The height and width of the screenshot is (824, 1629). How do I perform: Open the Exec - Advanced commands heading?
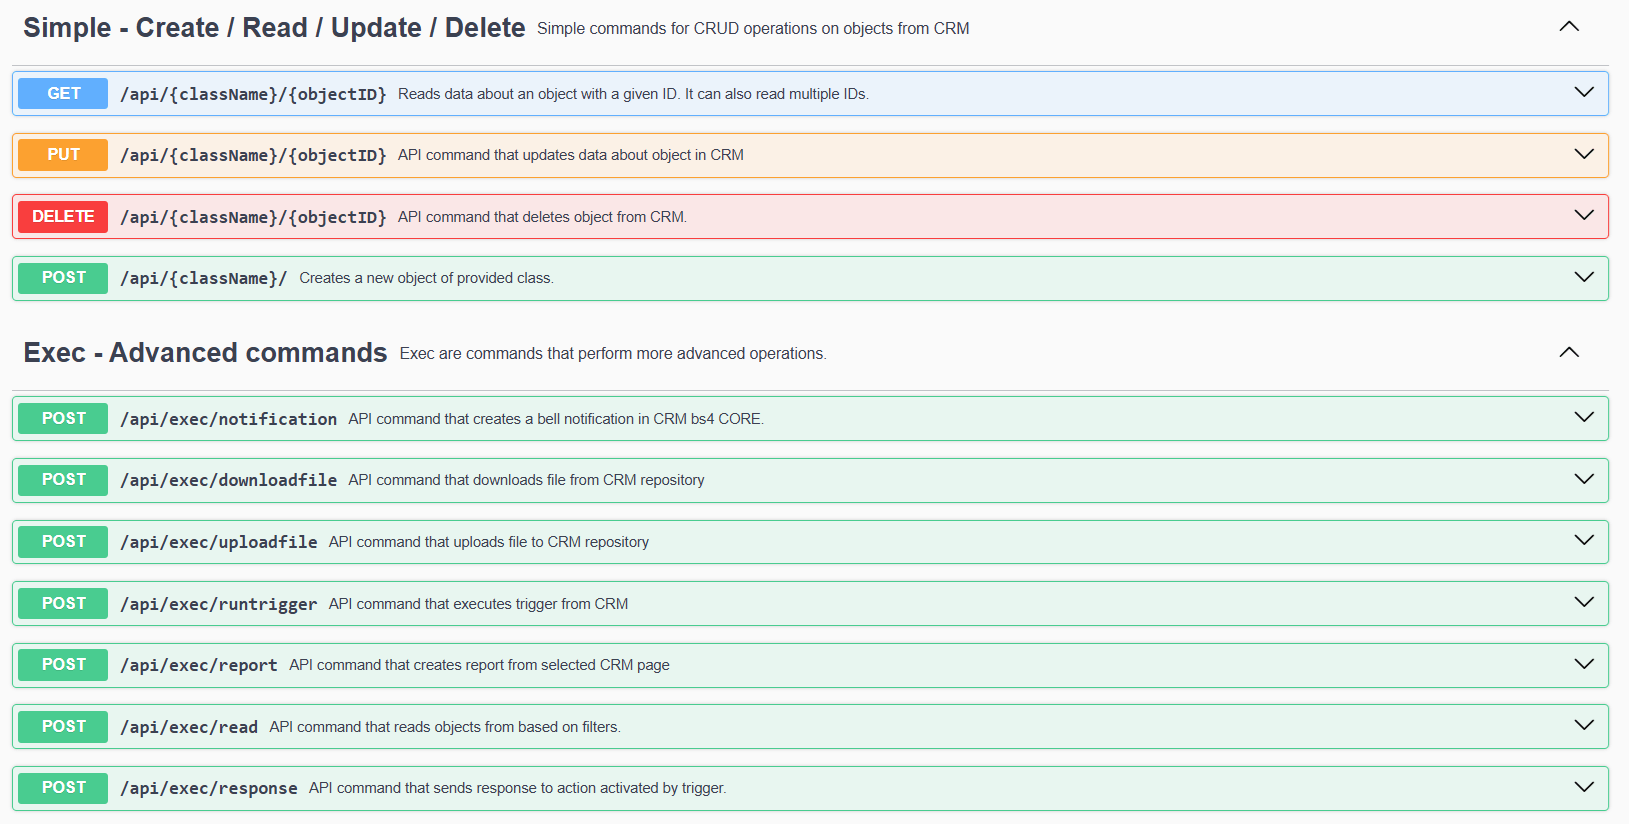pos(205,353)
